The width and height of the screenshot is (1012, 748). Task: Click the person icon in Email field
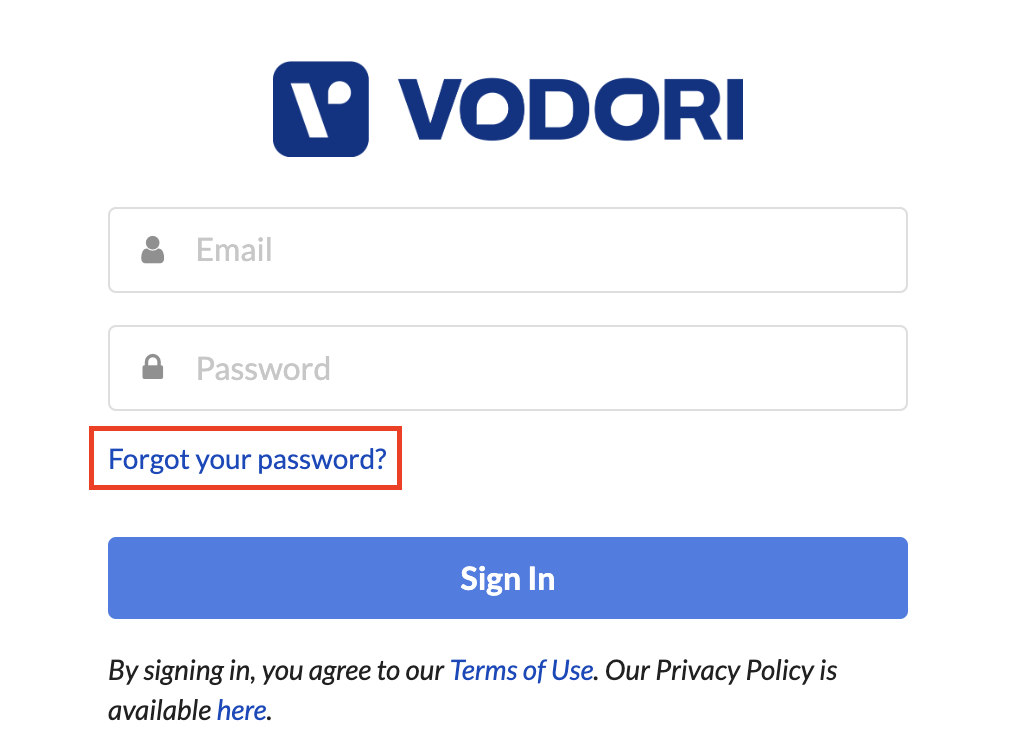click(x=153, y=250)
